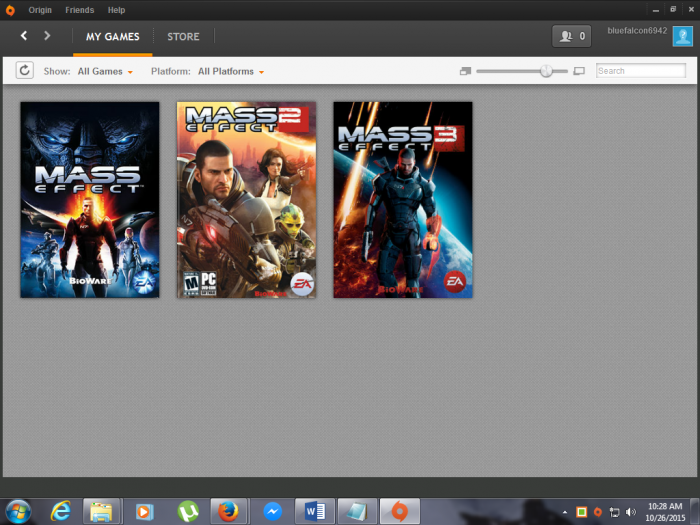Screen dimensions: 700x525
Task: Expand the All Platforms dropdown
Action: click(x=231, y=72)
